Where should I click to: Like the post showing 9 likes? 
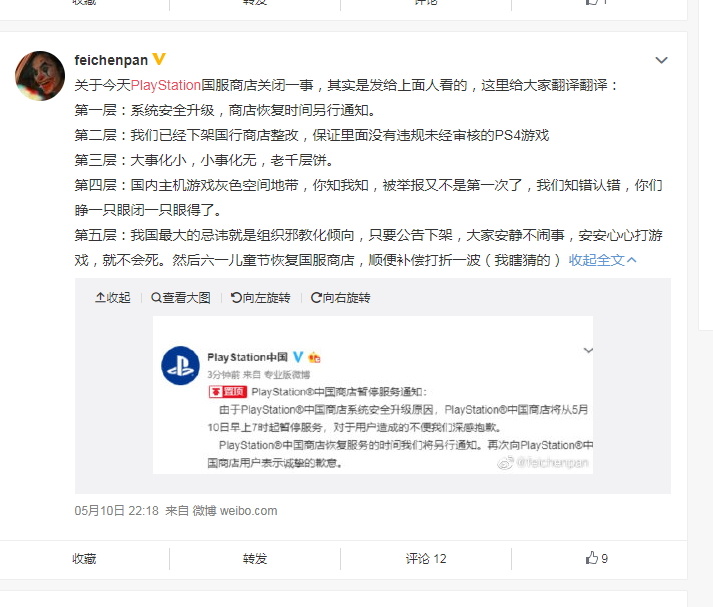coord(597,558)
